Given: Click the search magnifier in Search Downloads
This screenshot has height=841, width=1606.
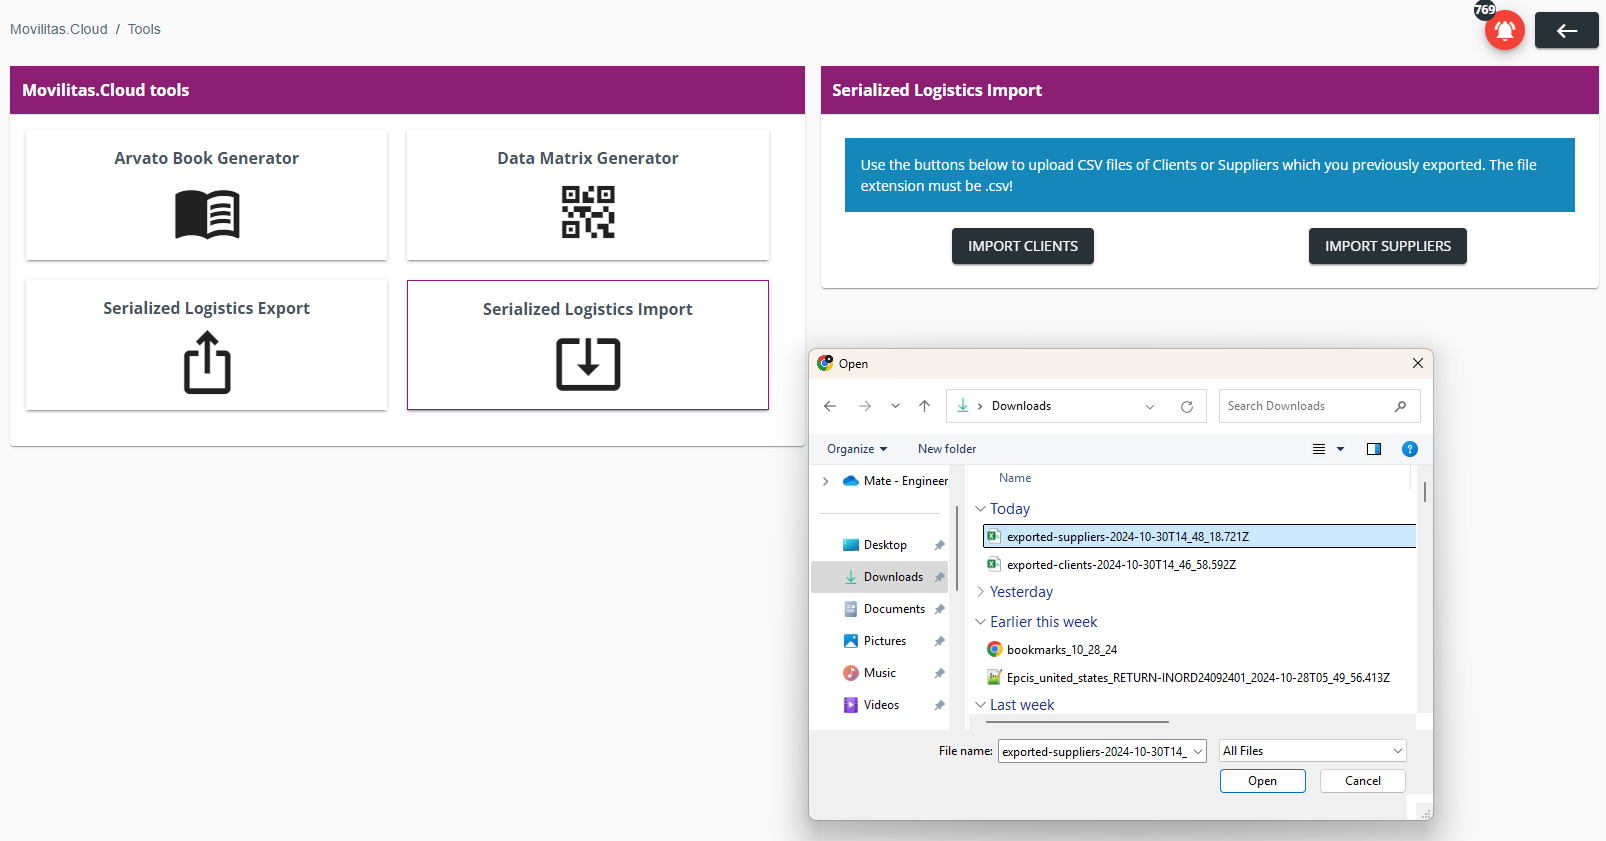Looking at the screenshot, I should click(1400, 406).
